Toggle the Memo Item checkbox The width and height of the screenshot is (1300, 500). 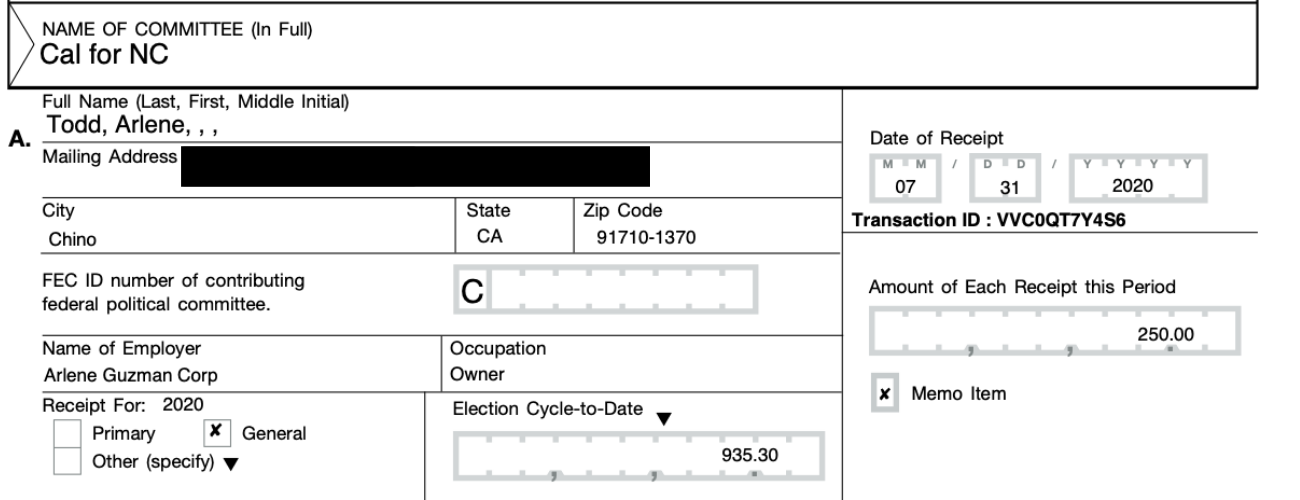[886, 394]
